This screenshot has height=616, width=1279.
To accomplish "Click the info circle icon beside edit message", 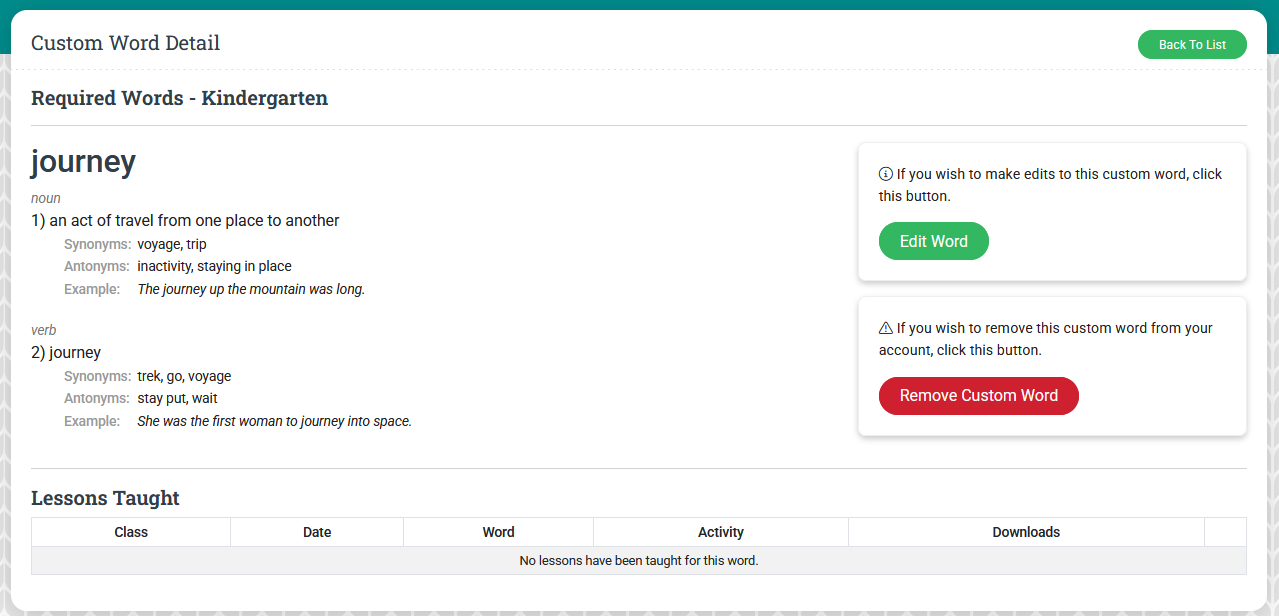I will point(885,174).
